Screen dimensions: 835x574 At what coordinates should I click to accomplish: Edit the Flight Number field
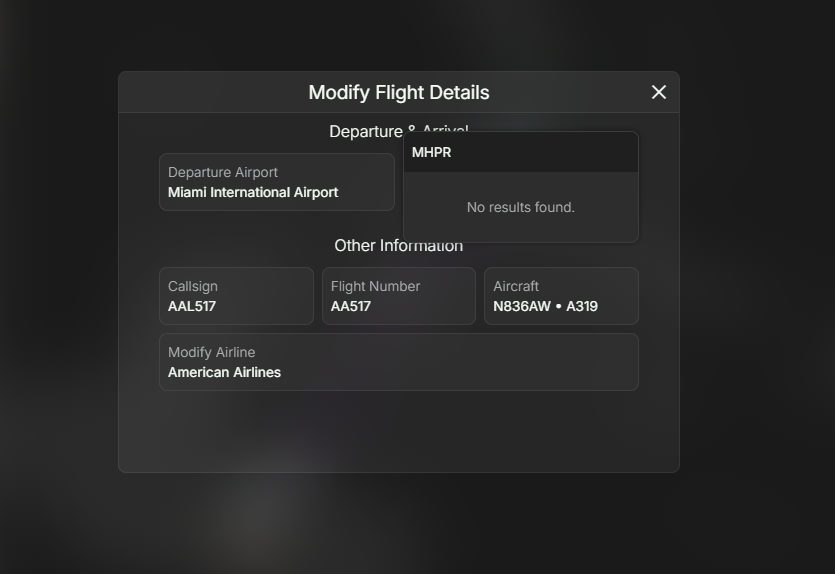pyautogui.click(x=399, y=296)
